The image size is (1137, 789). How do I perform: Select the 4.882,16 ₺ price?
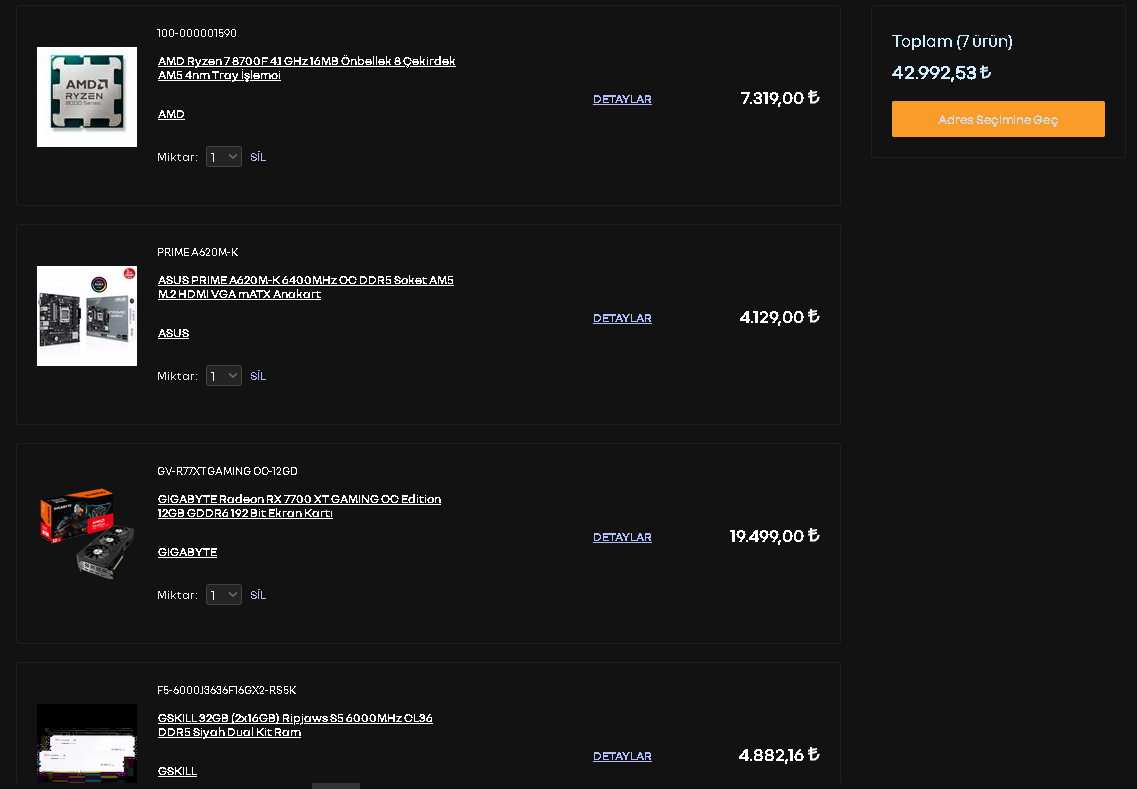pos(779,755)
